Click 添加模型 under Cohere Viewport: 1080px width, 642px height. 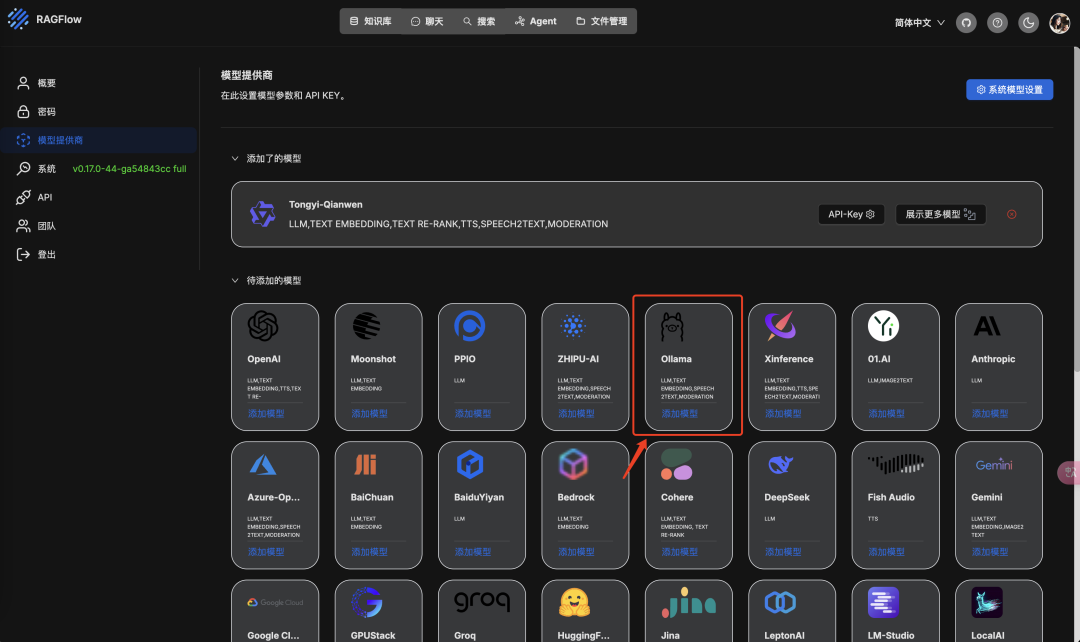(x=679, y=552)
